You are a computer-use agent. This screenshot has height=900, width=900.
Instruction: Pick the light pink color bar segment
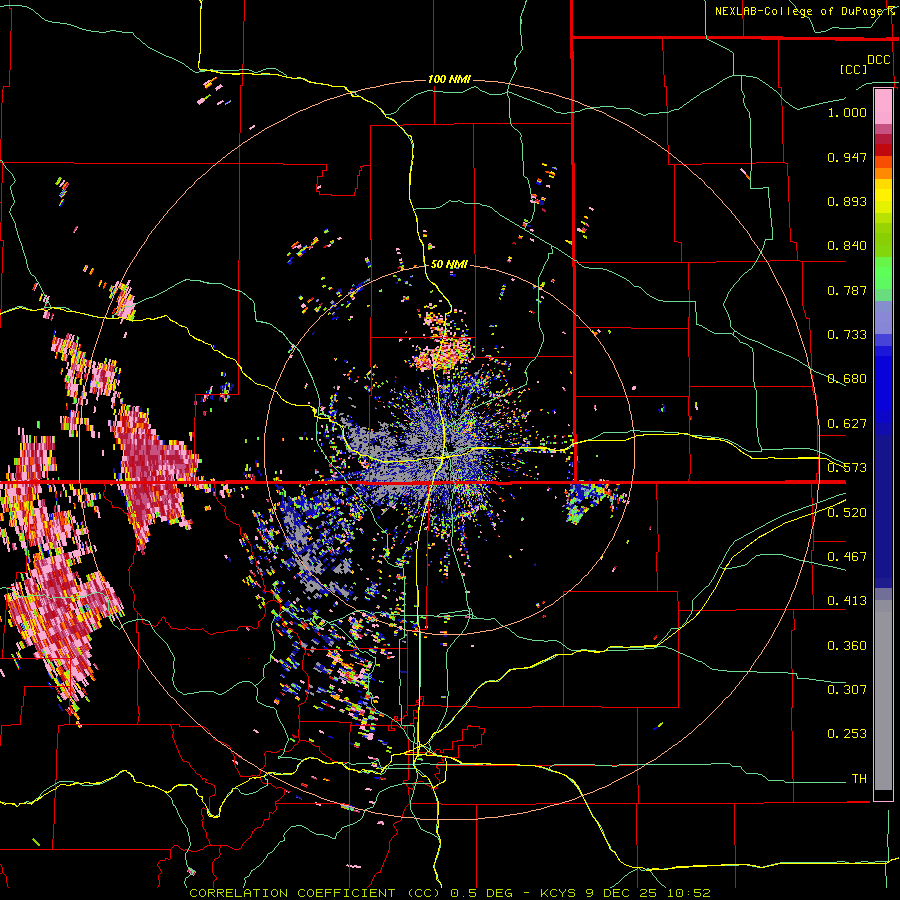(x=883, y=106)
